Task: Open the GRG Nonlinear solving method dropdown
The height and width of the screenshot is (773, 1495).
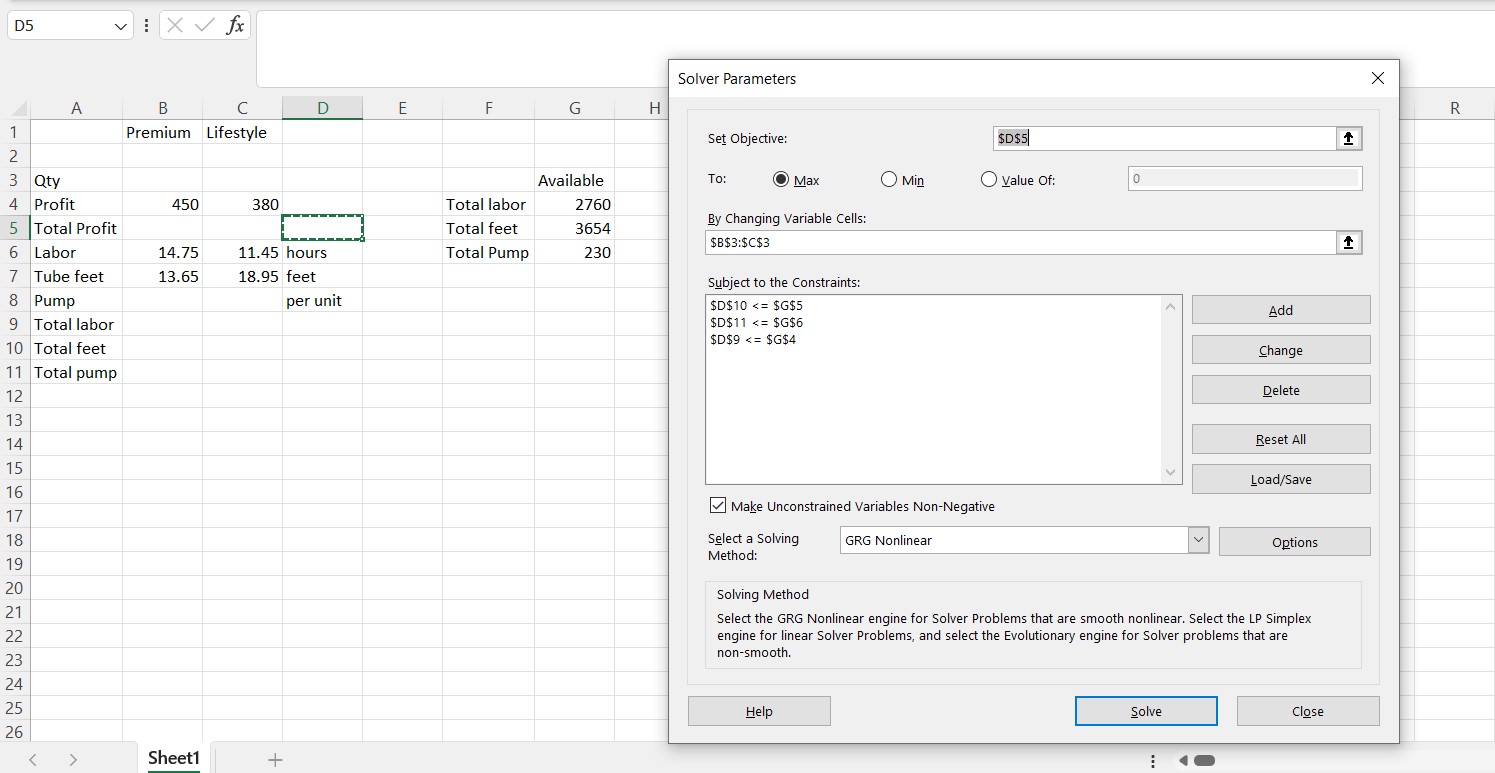Action: pos(1198,540)
